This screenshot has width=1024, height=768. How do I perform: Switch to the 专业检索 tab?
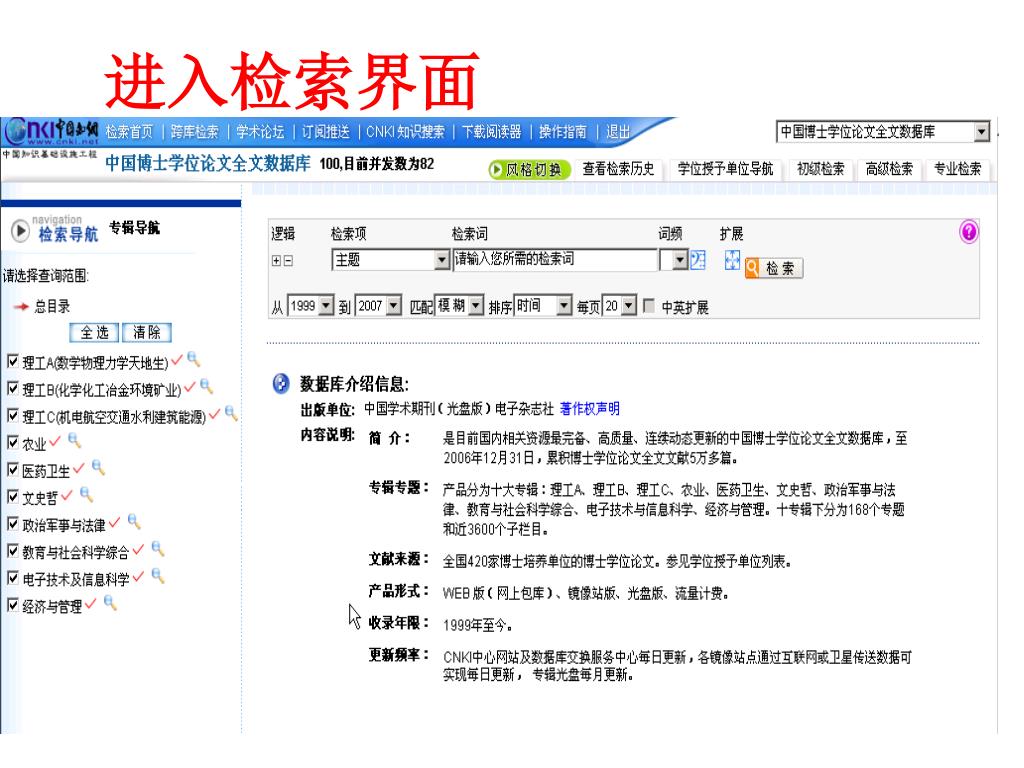pyautogui.click(x=957, y=169)
